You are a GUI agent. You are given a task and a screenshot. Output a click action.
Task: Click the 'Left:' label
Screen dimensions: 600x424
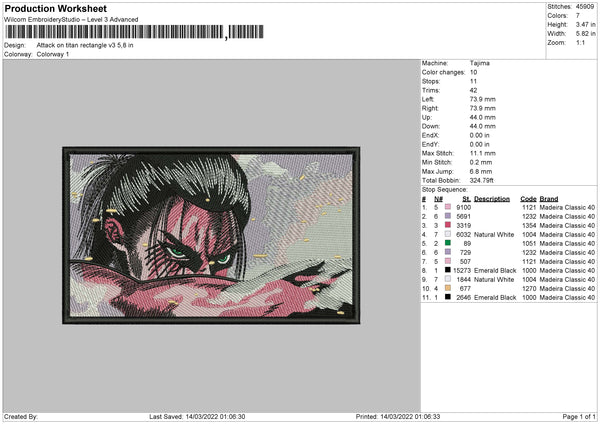(x=428, y=99)
